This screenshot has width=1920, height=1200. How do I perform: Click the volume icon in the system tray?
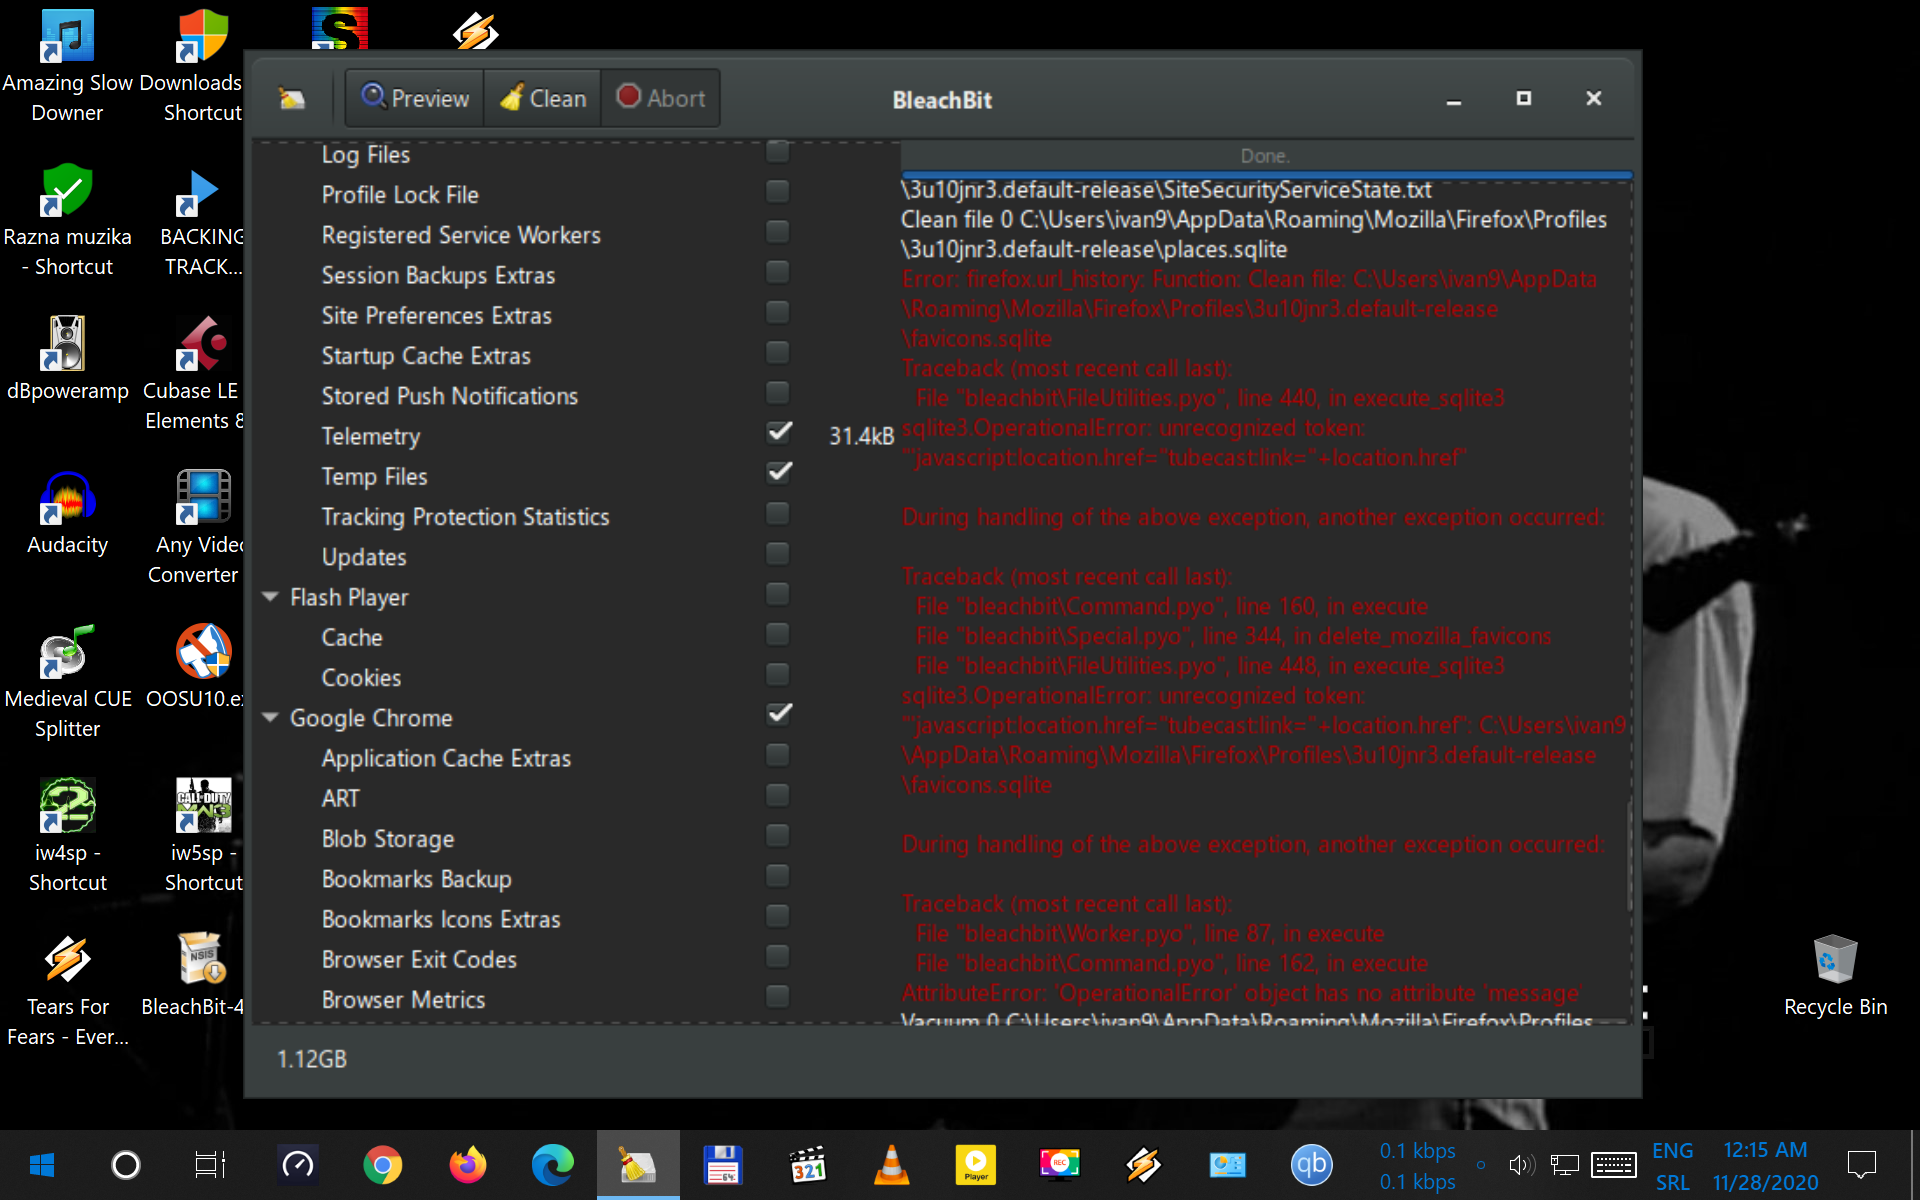tap(1521, 1164)
